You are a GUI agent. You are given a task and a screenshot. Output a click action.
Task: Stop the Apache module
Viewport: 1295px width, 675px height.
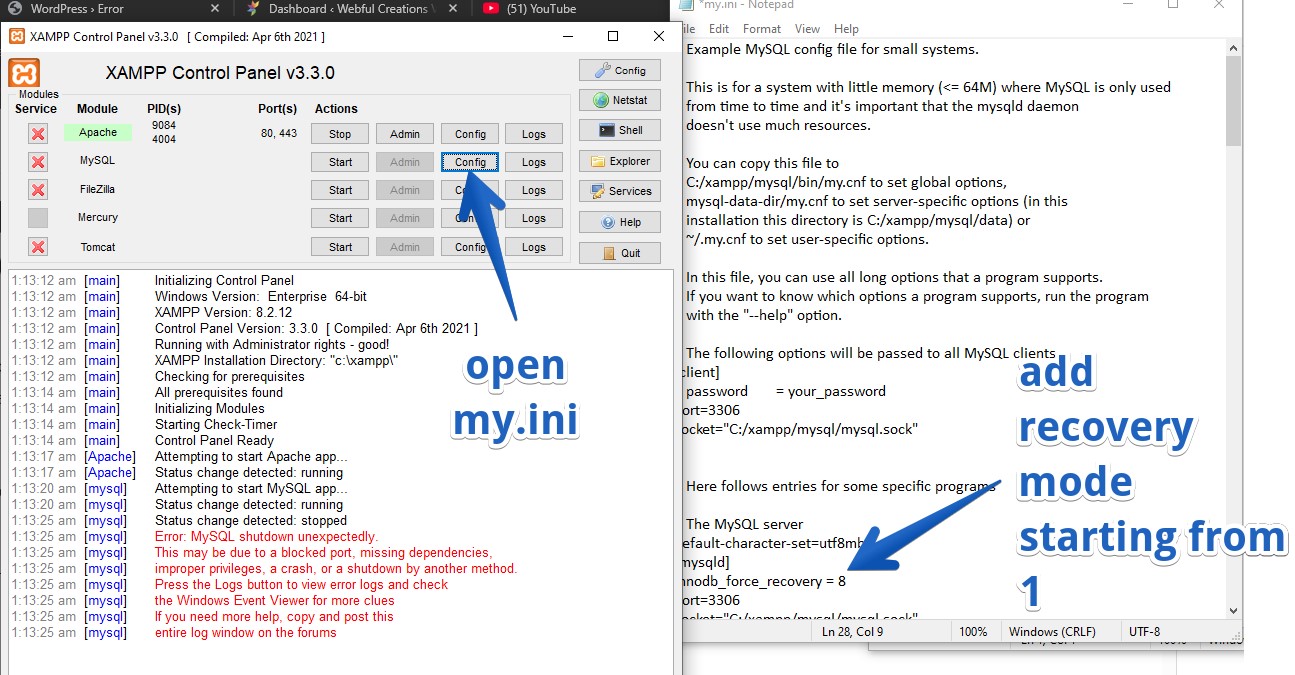(x=340, y=134)
